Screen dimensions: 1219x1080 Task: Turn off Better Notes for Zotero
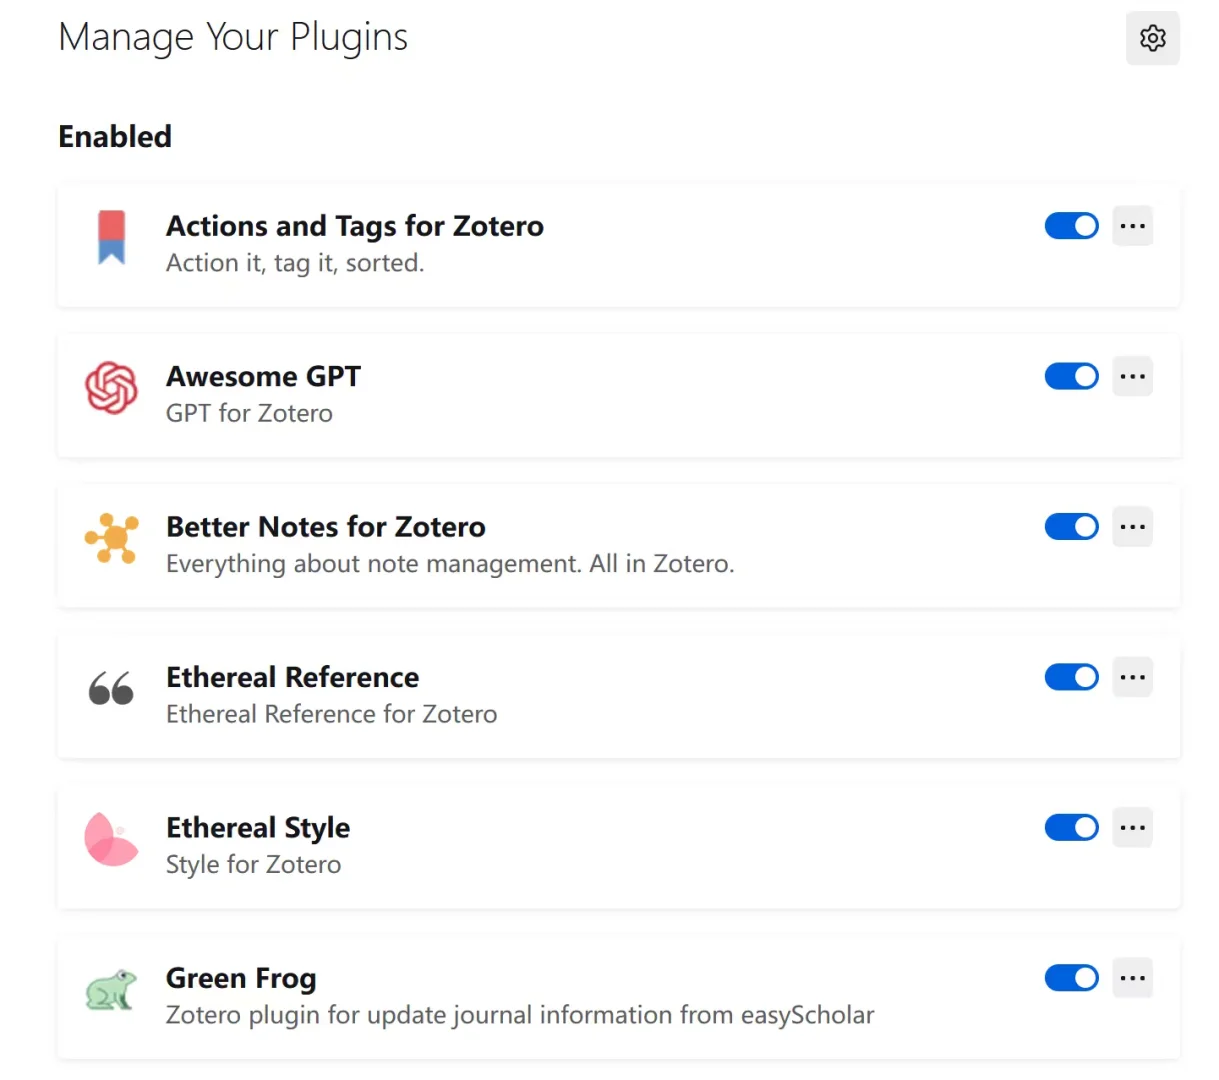[x=1071, y=527]
